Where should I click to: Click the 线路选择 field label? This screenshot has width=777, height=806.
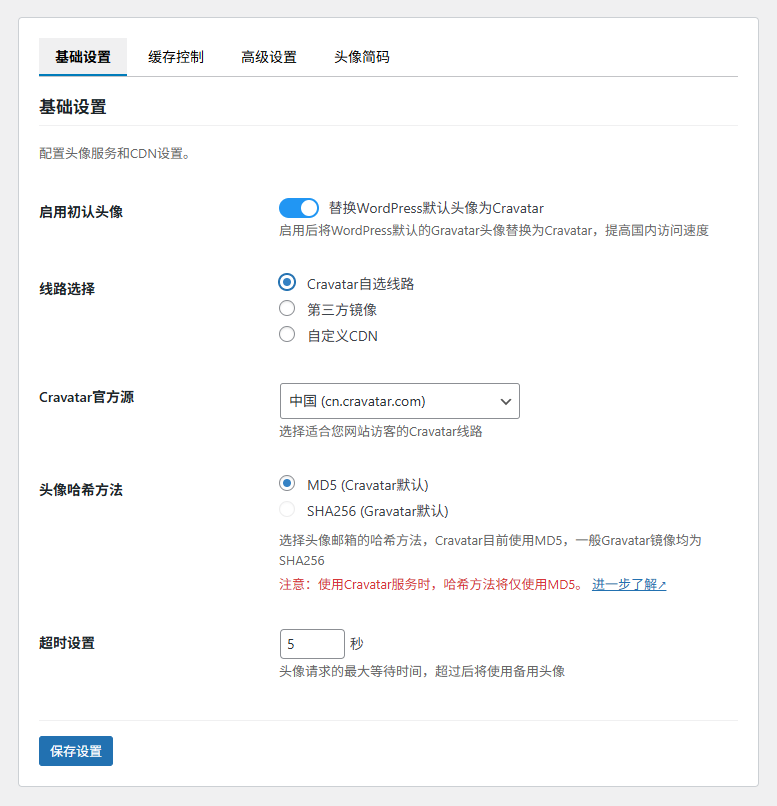[x=67, y=289]
